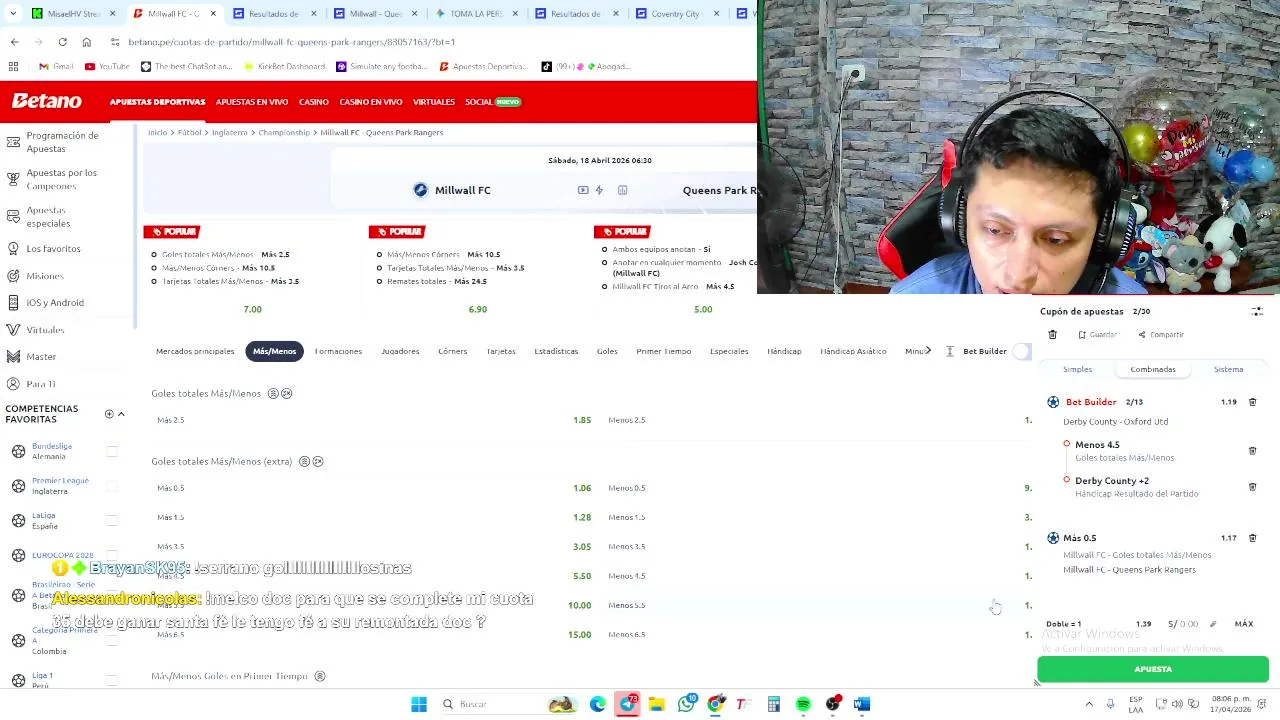1280x720 pixels.
Task: Open the bet slip settings sliders icon
Action: (x=1257, y=312)
